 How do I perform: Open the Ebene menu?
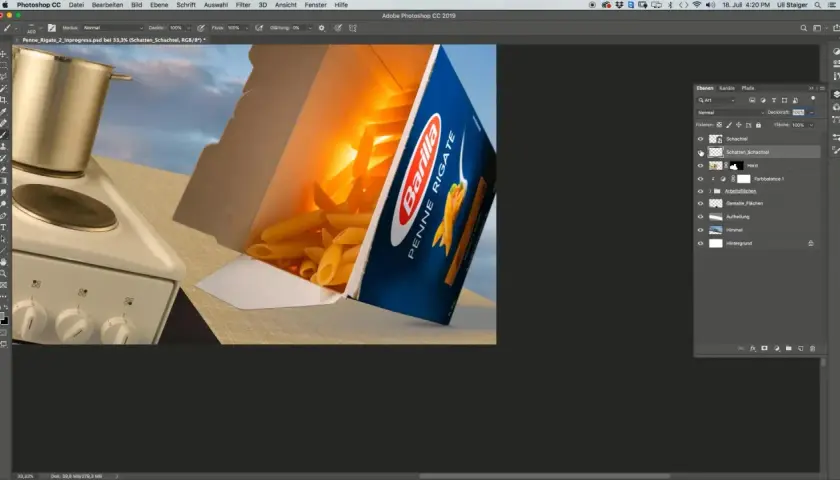click(159, 5)
